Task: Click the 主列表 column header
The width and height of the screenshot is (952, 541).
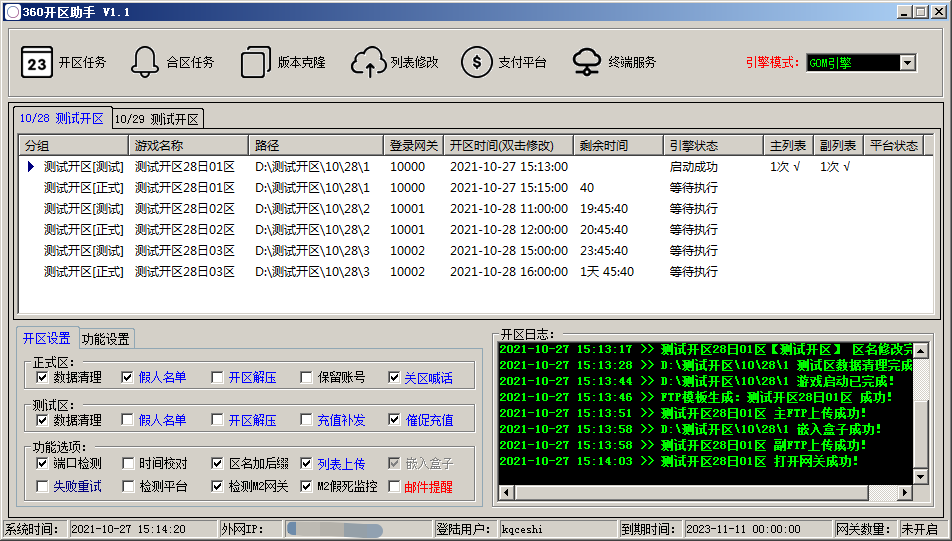Action: [x=788, y=146]
